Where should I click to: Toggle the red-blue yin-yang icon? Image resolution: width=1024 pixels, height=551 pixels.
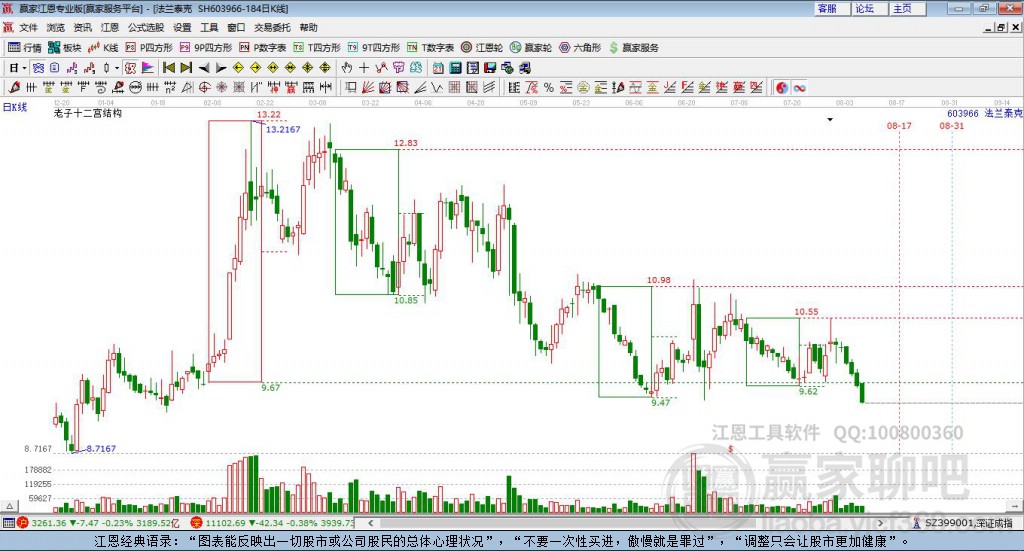click(782, 87)
